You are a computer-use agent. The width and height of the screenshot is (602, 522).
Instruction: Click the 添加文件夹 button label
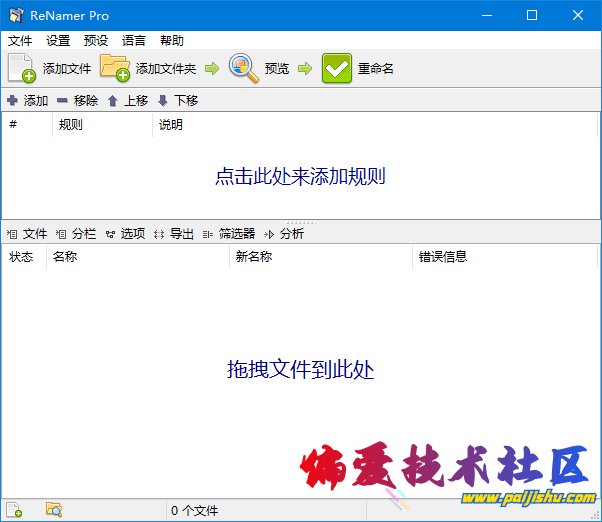point(166,69)
